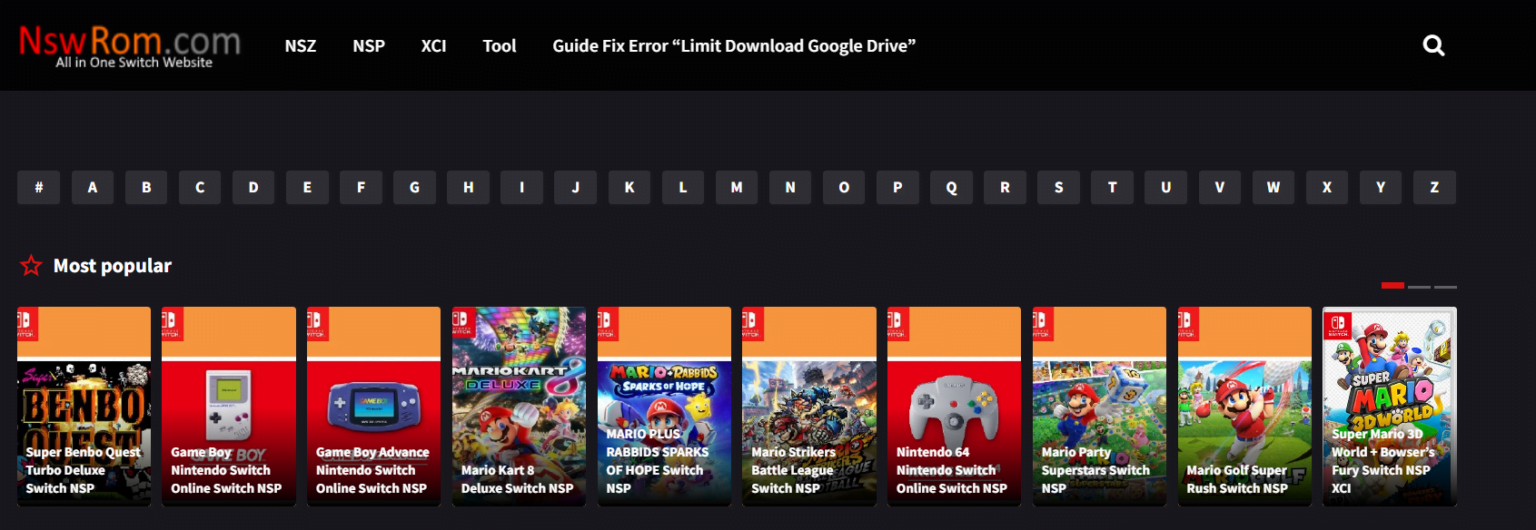
Task: Filter games by letter X
Action: pos(1327,187)
